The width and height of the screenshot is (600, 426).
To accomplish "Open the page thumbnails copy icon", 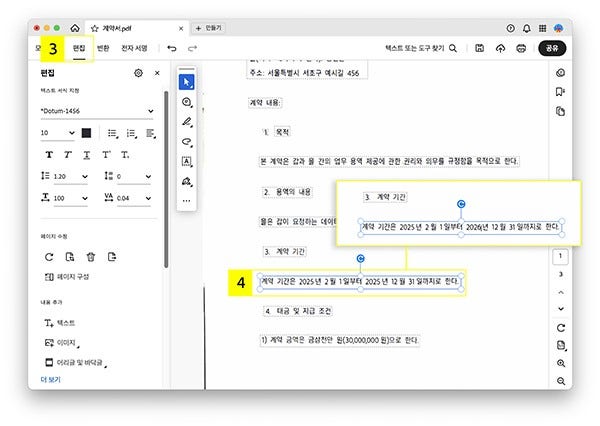I will point(560,111).
